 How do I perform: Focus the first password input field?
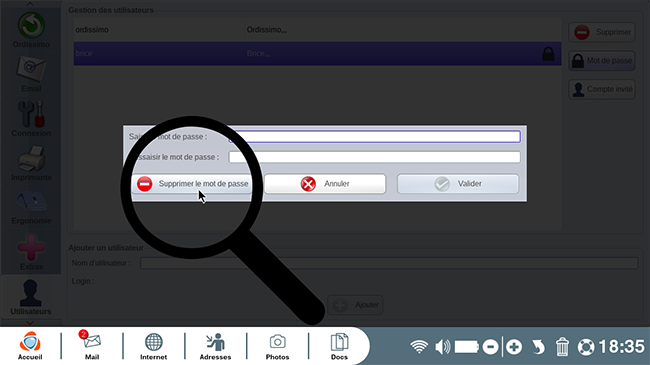pyautogui.click(x=375, y=136)
